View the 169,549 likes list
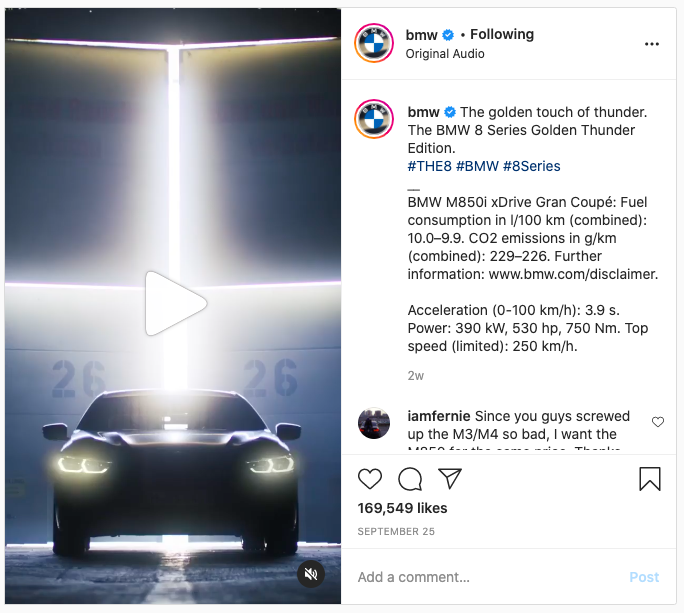 (x=402, y=508)
